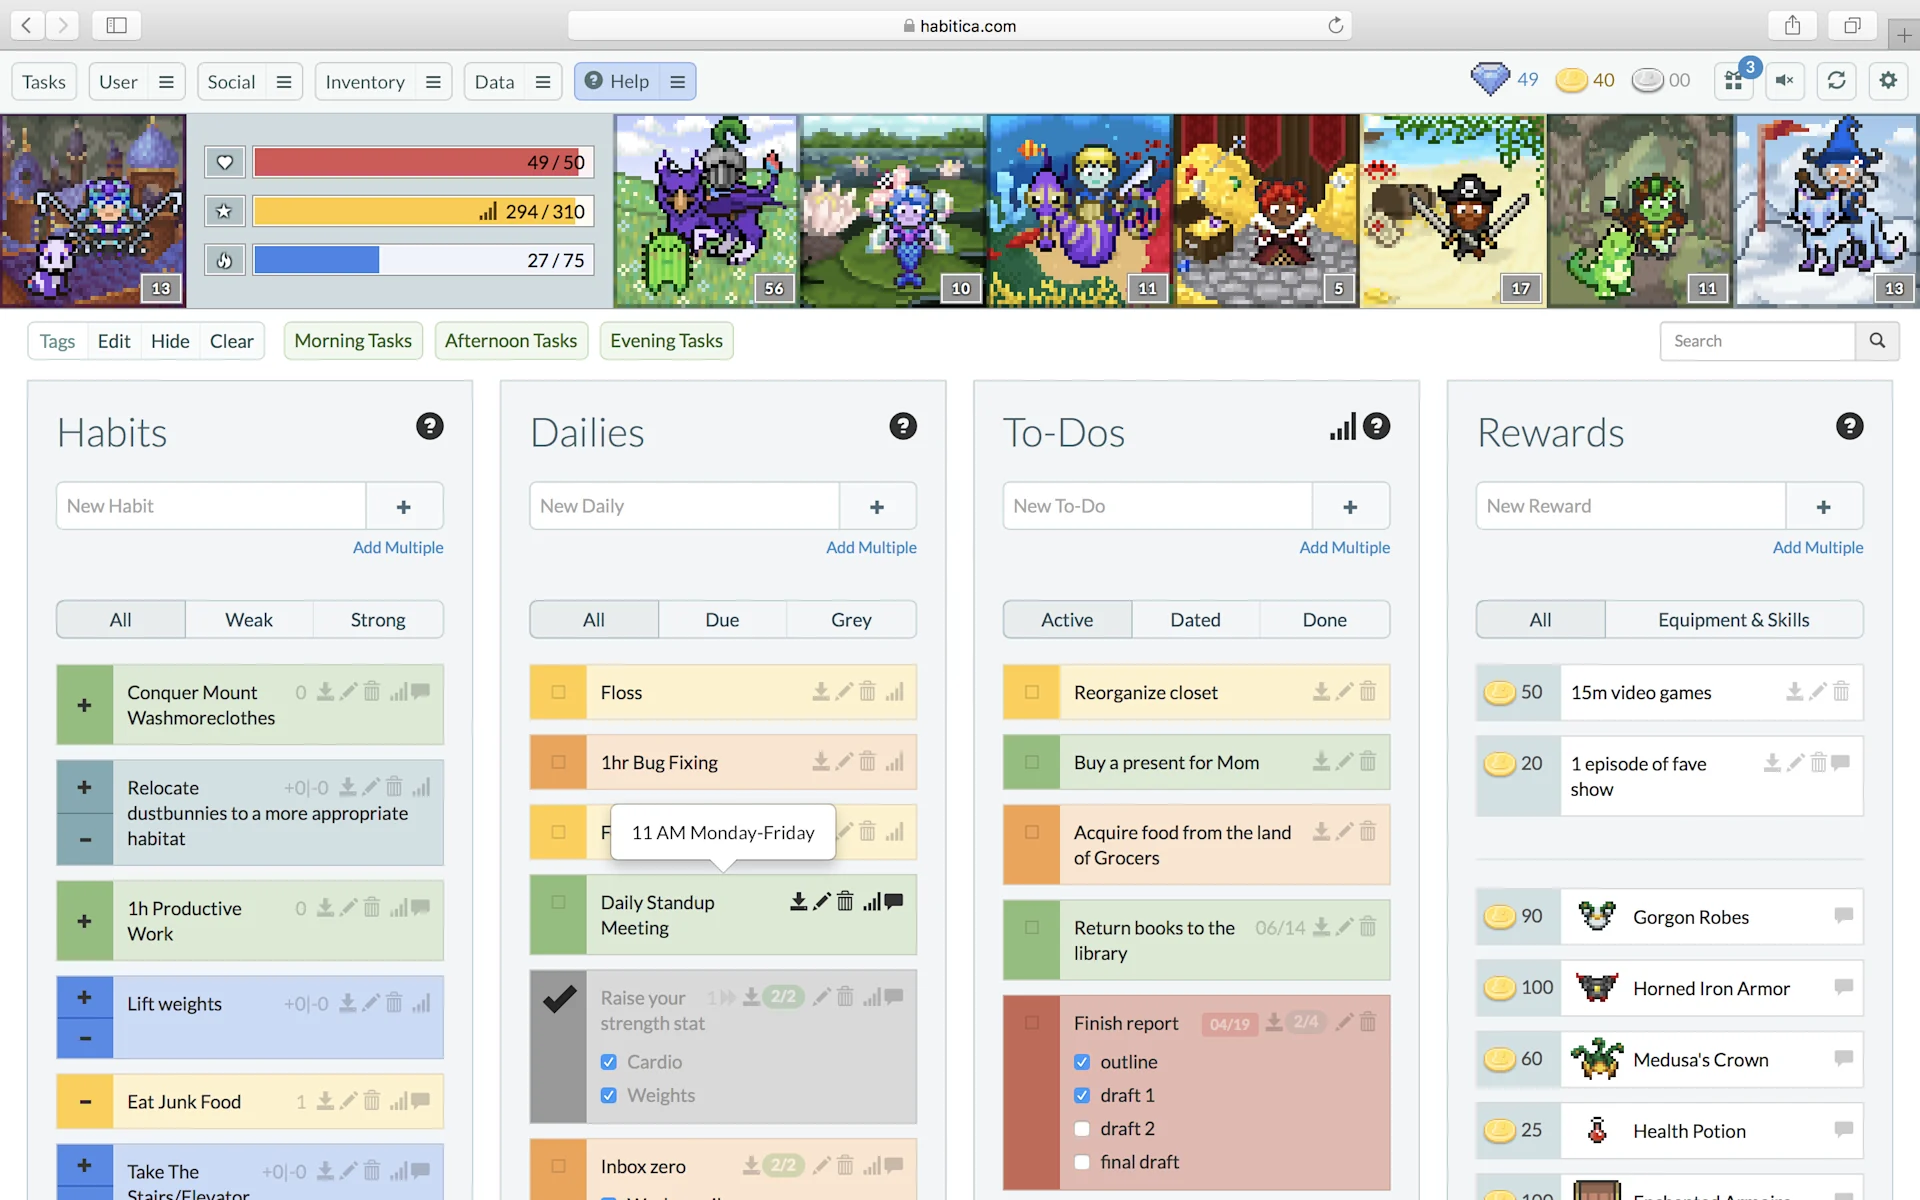This screenshot has width=1920, height=1200.
Task: Expand the Data menu dropdown
Action: coord(543,82)
